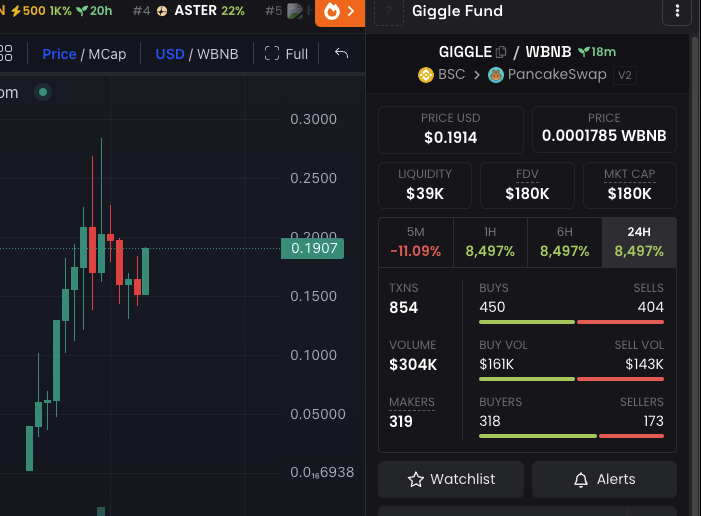Open the #5 trending pair

(x=289, y=11)
